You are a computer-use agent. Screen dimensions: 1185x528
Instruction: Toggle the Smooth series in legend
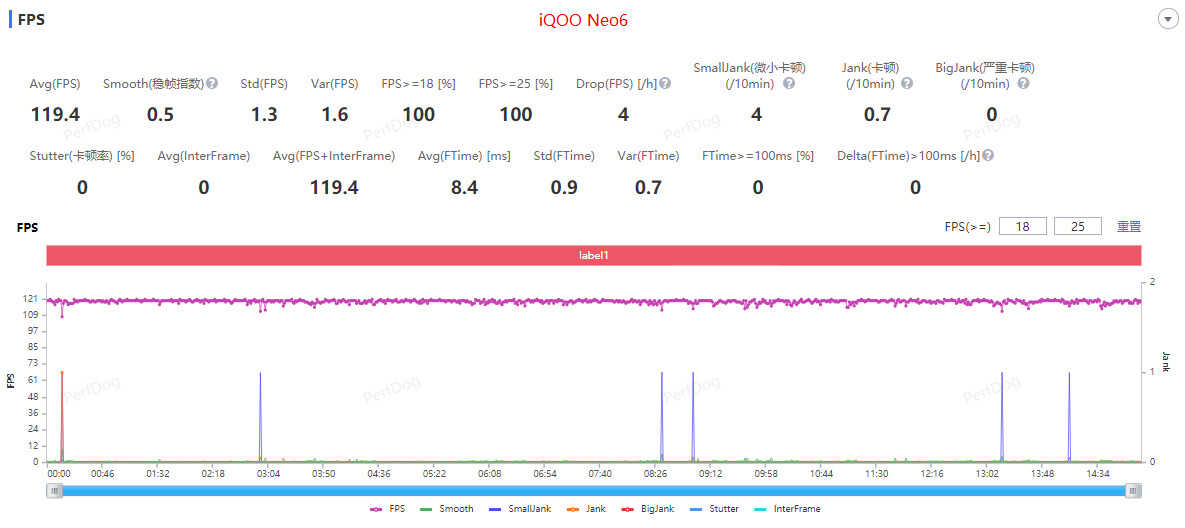coord(447,509)
